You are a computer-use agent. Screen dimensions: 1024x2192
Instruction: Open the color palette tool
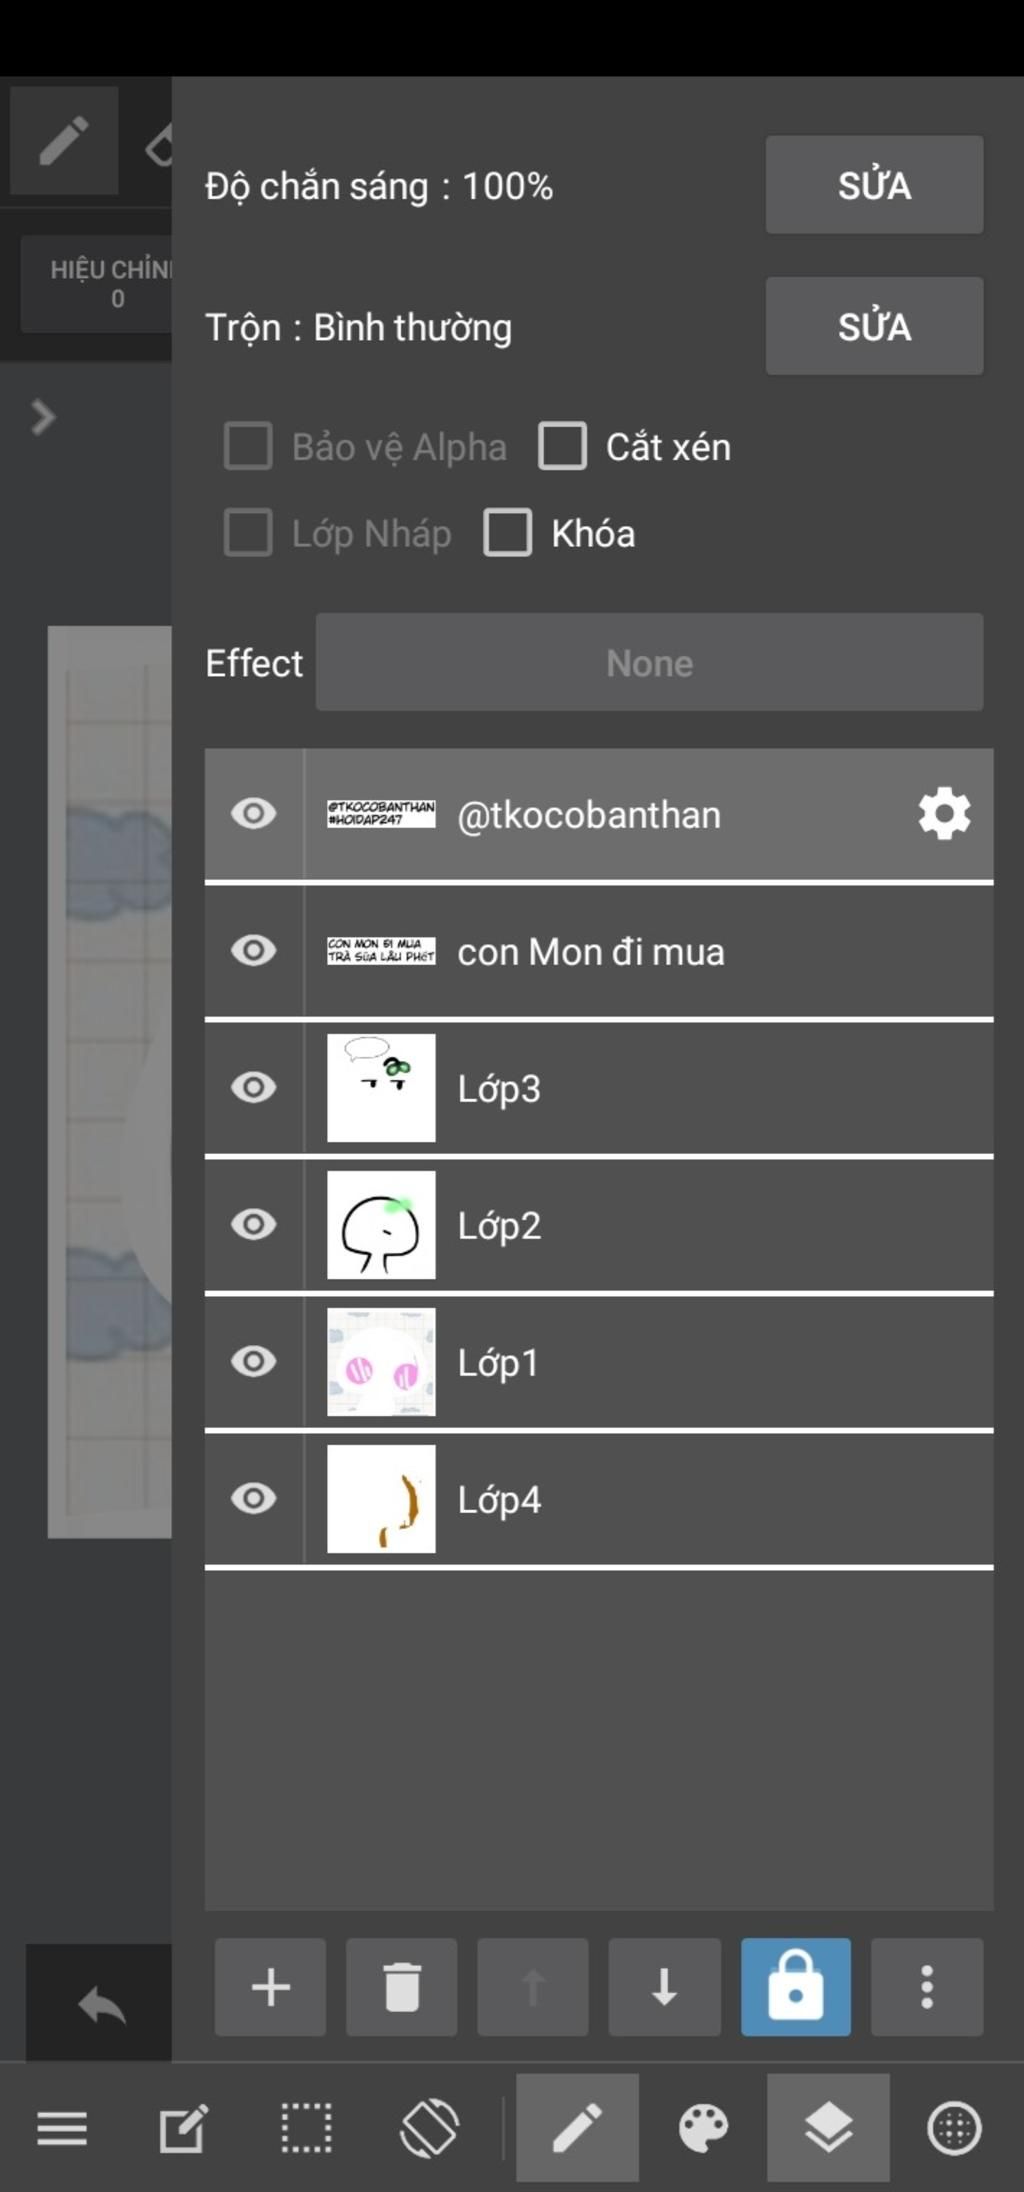tap(703, 2127)
